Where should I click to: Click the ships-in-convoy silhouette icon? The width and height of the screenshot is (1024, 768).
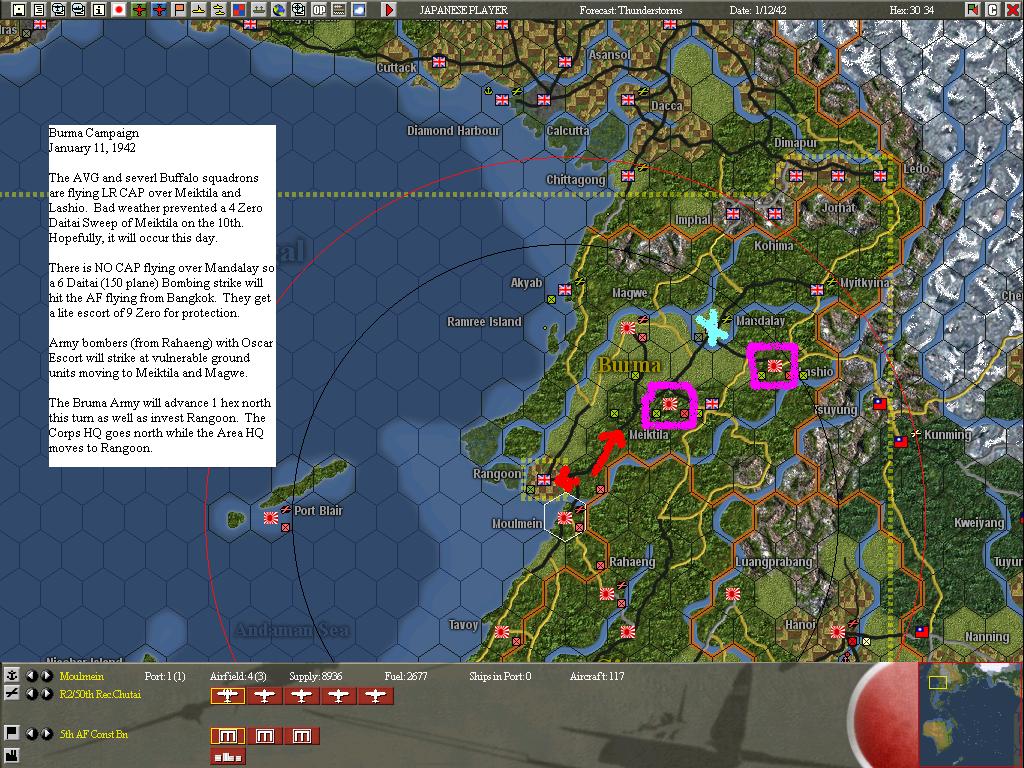(x=259, y=9)
